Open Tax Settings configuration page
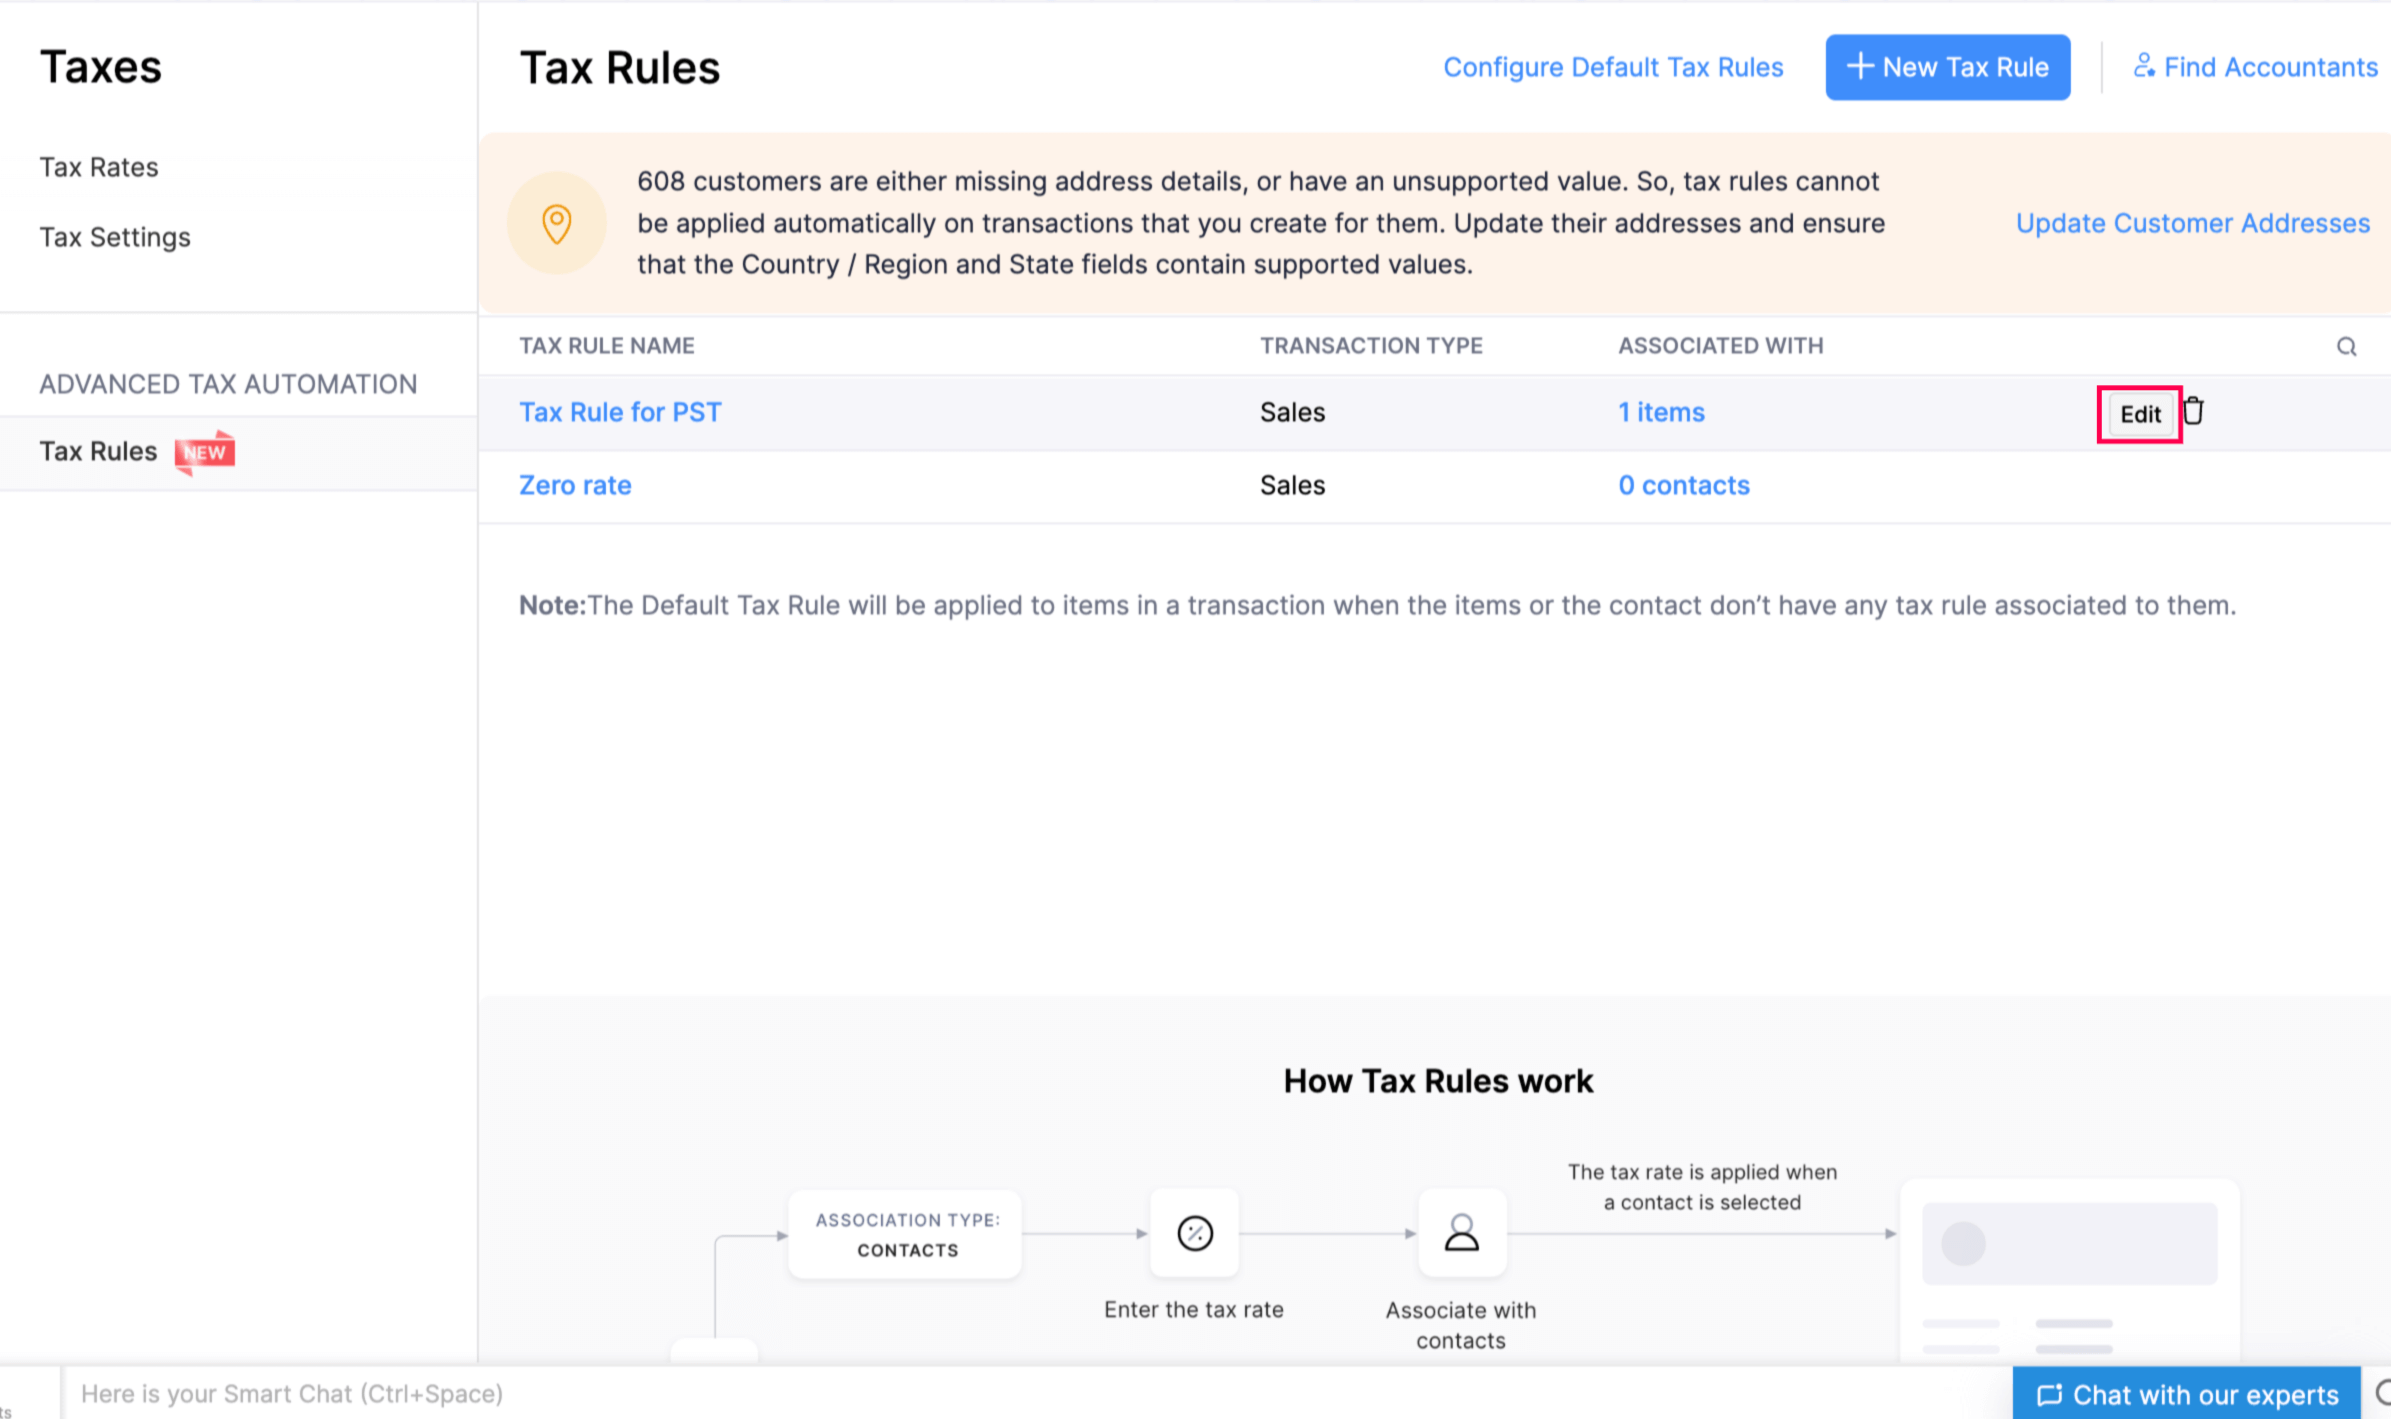This screenshot has width=2391, height=1419. pyautogui.click(x=115, y=236)
